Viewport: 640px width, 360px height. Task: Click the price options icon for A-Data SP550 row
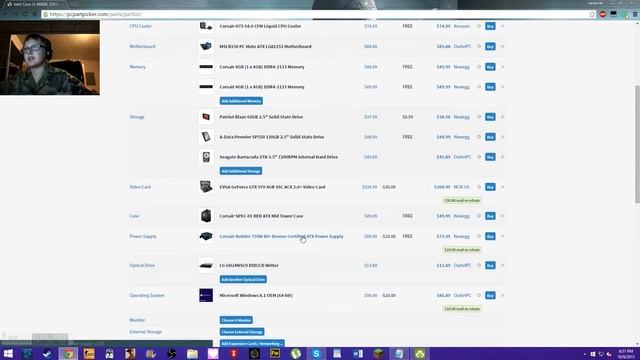click(479, 137)
